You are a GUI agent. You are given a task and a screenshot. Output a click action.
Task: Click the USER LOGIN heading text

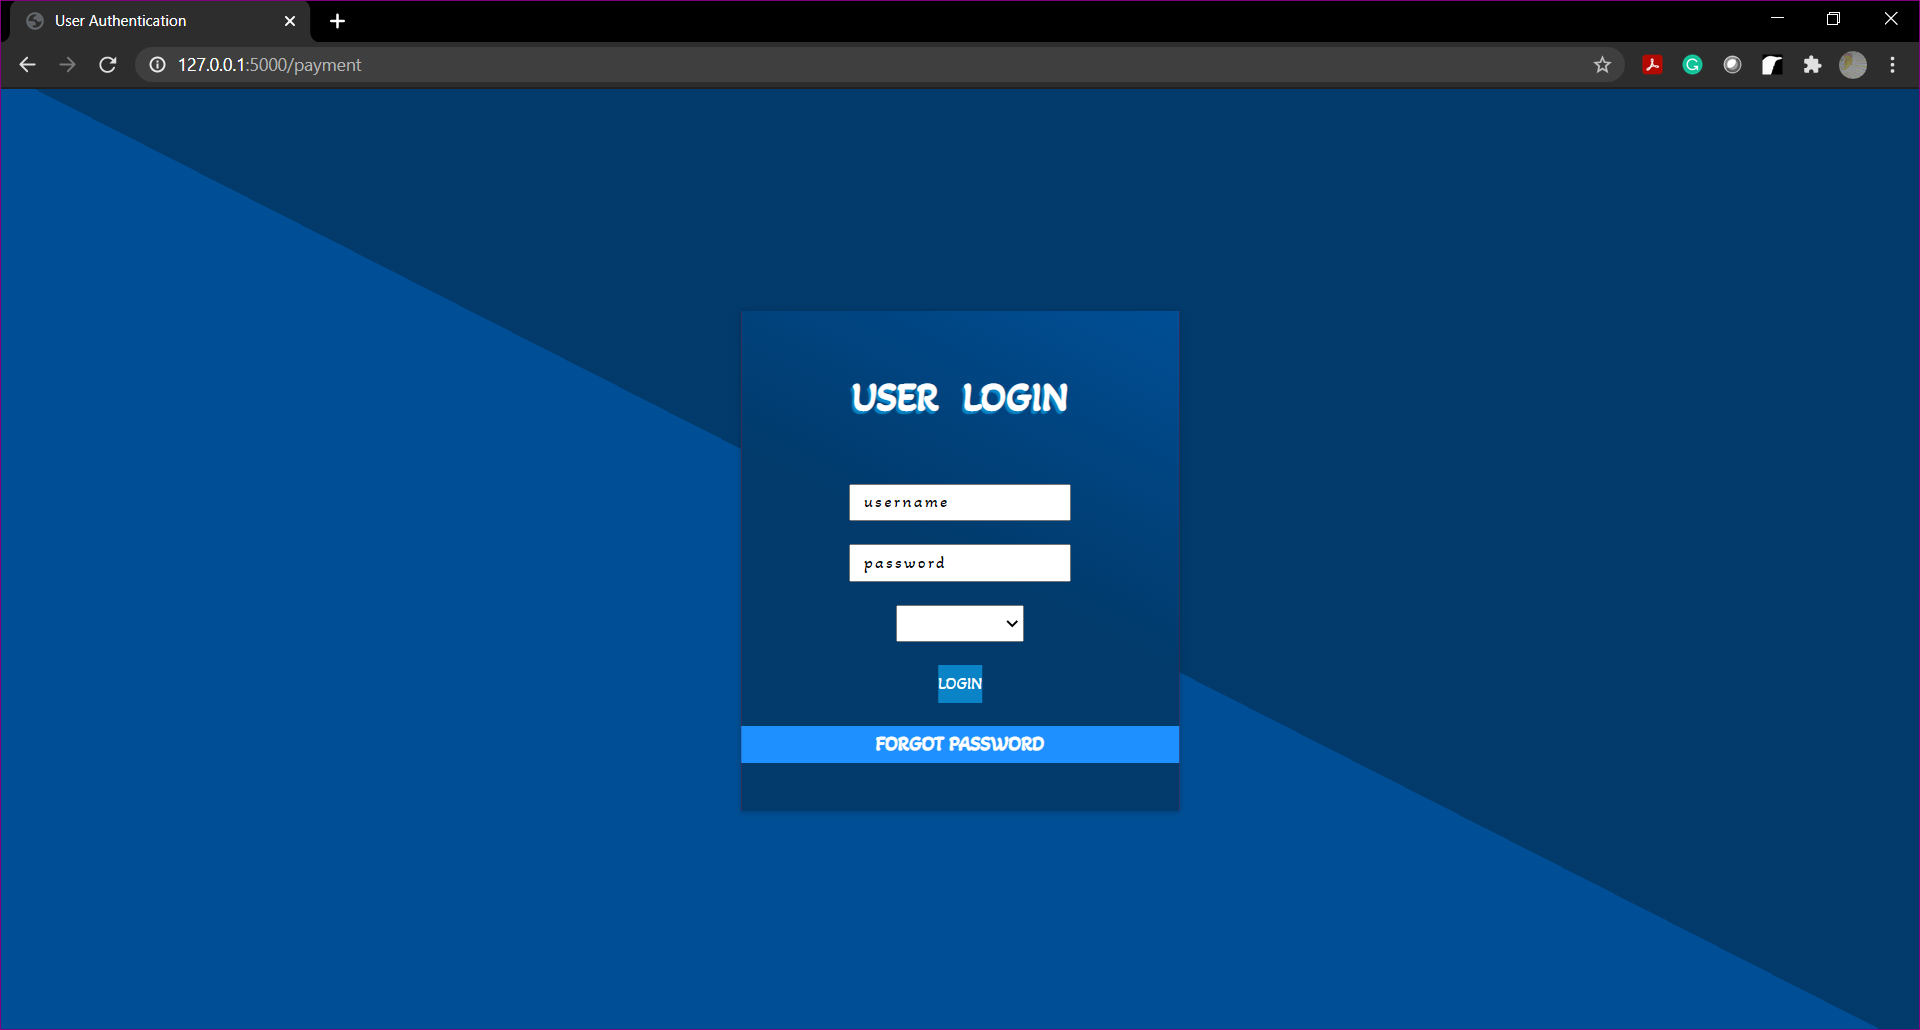pyautogui.click(x=959, y=398)
